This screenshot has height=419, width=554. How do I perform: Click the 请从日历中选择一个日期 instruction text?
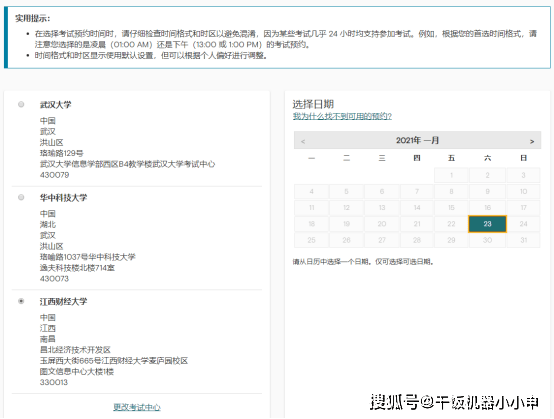coord(363,262)
